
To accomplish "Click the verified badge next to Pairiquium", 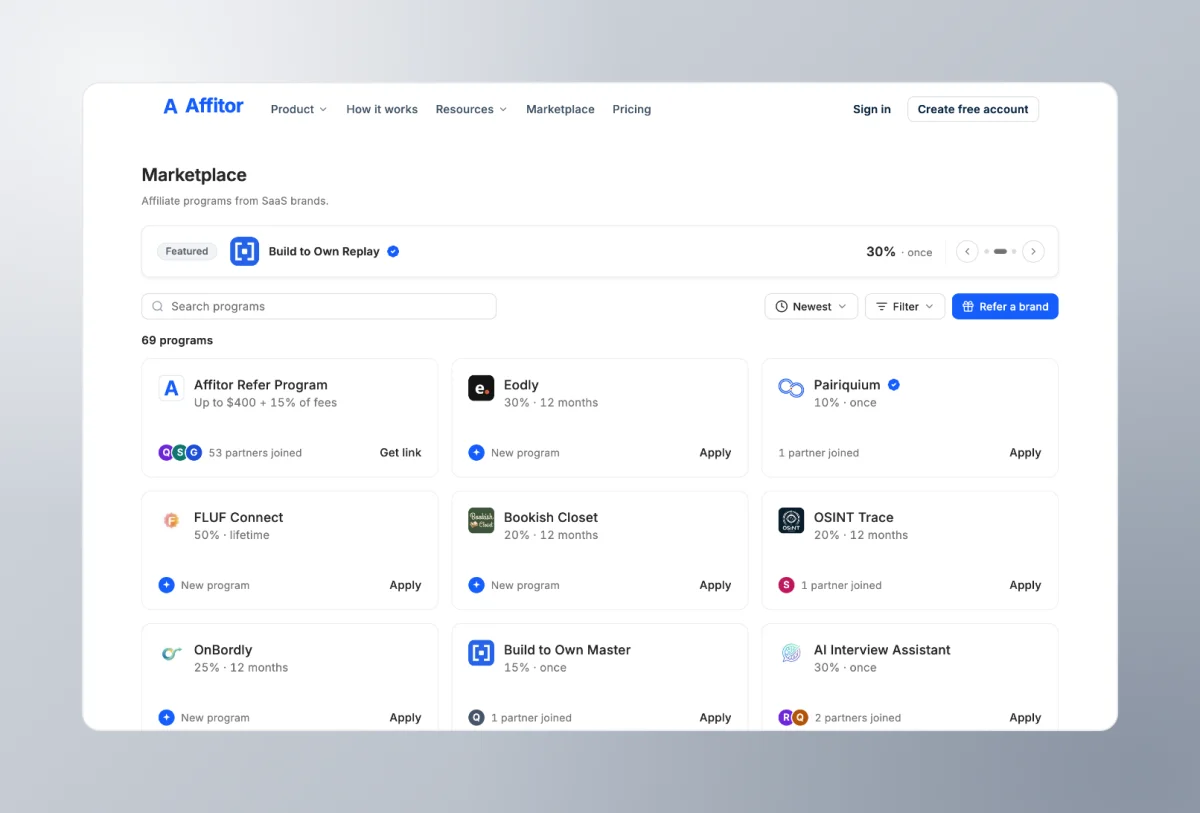I will (x=894, y=385).
